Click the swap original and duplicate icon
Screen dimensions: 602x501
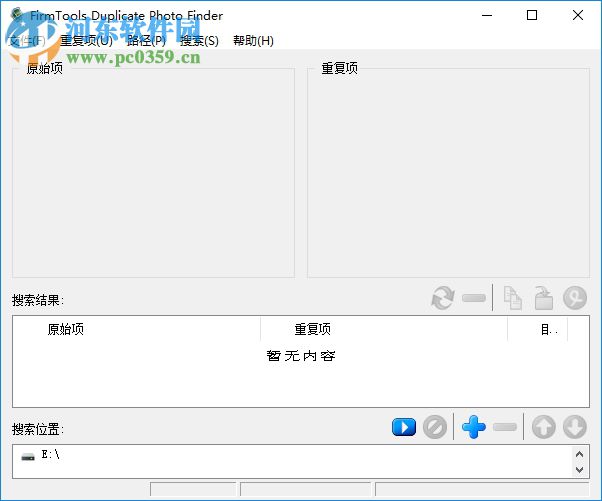443,298
